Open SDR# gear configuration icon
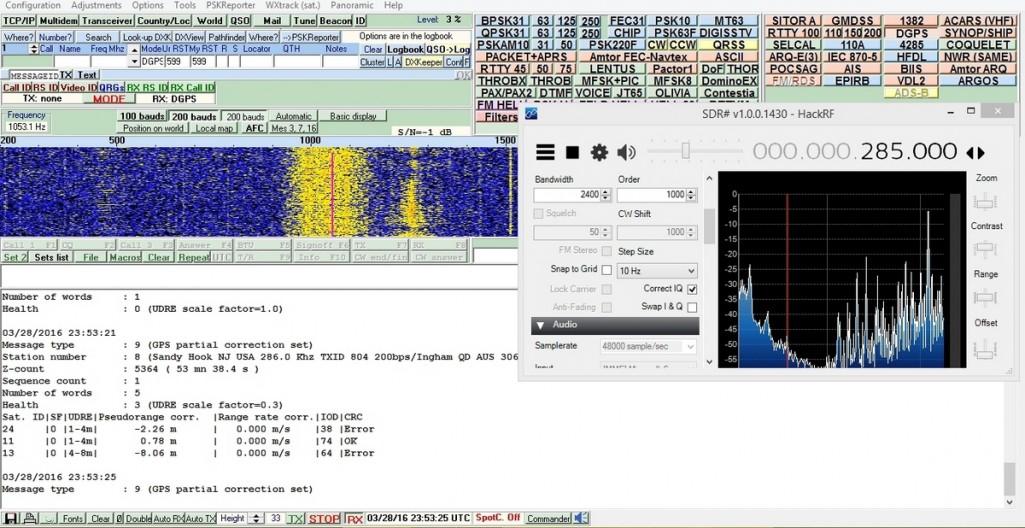The height and width of the screenshot is (528, 1025). coord(599,152)
